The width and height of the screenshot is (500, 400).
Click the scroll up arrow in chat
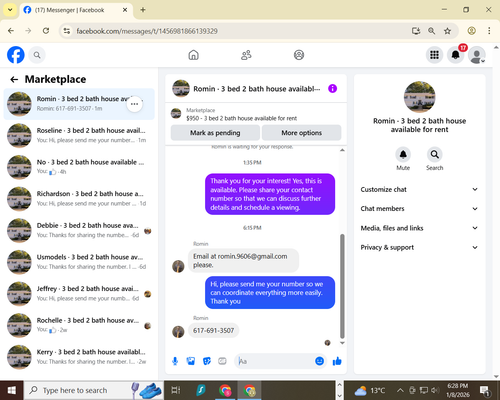342,150
